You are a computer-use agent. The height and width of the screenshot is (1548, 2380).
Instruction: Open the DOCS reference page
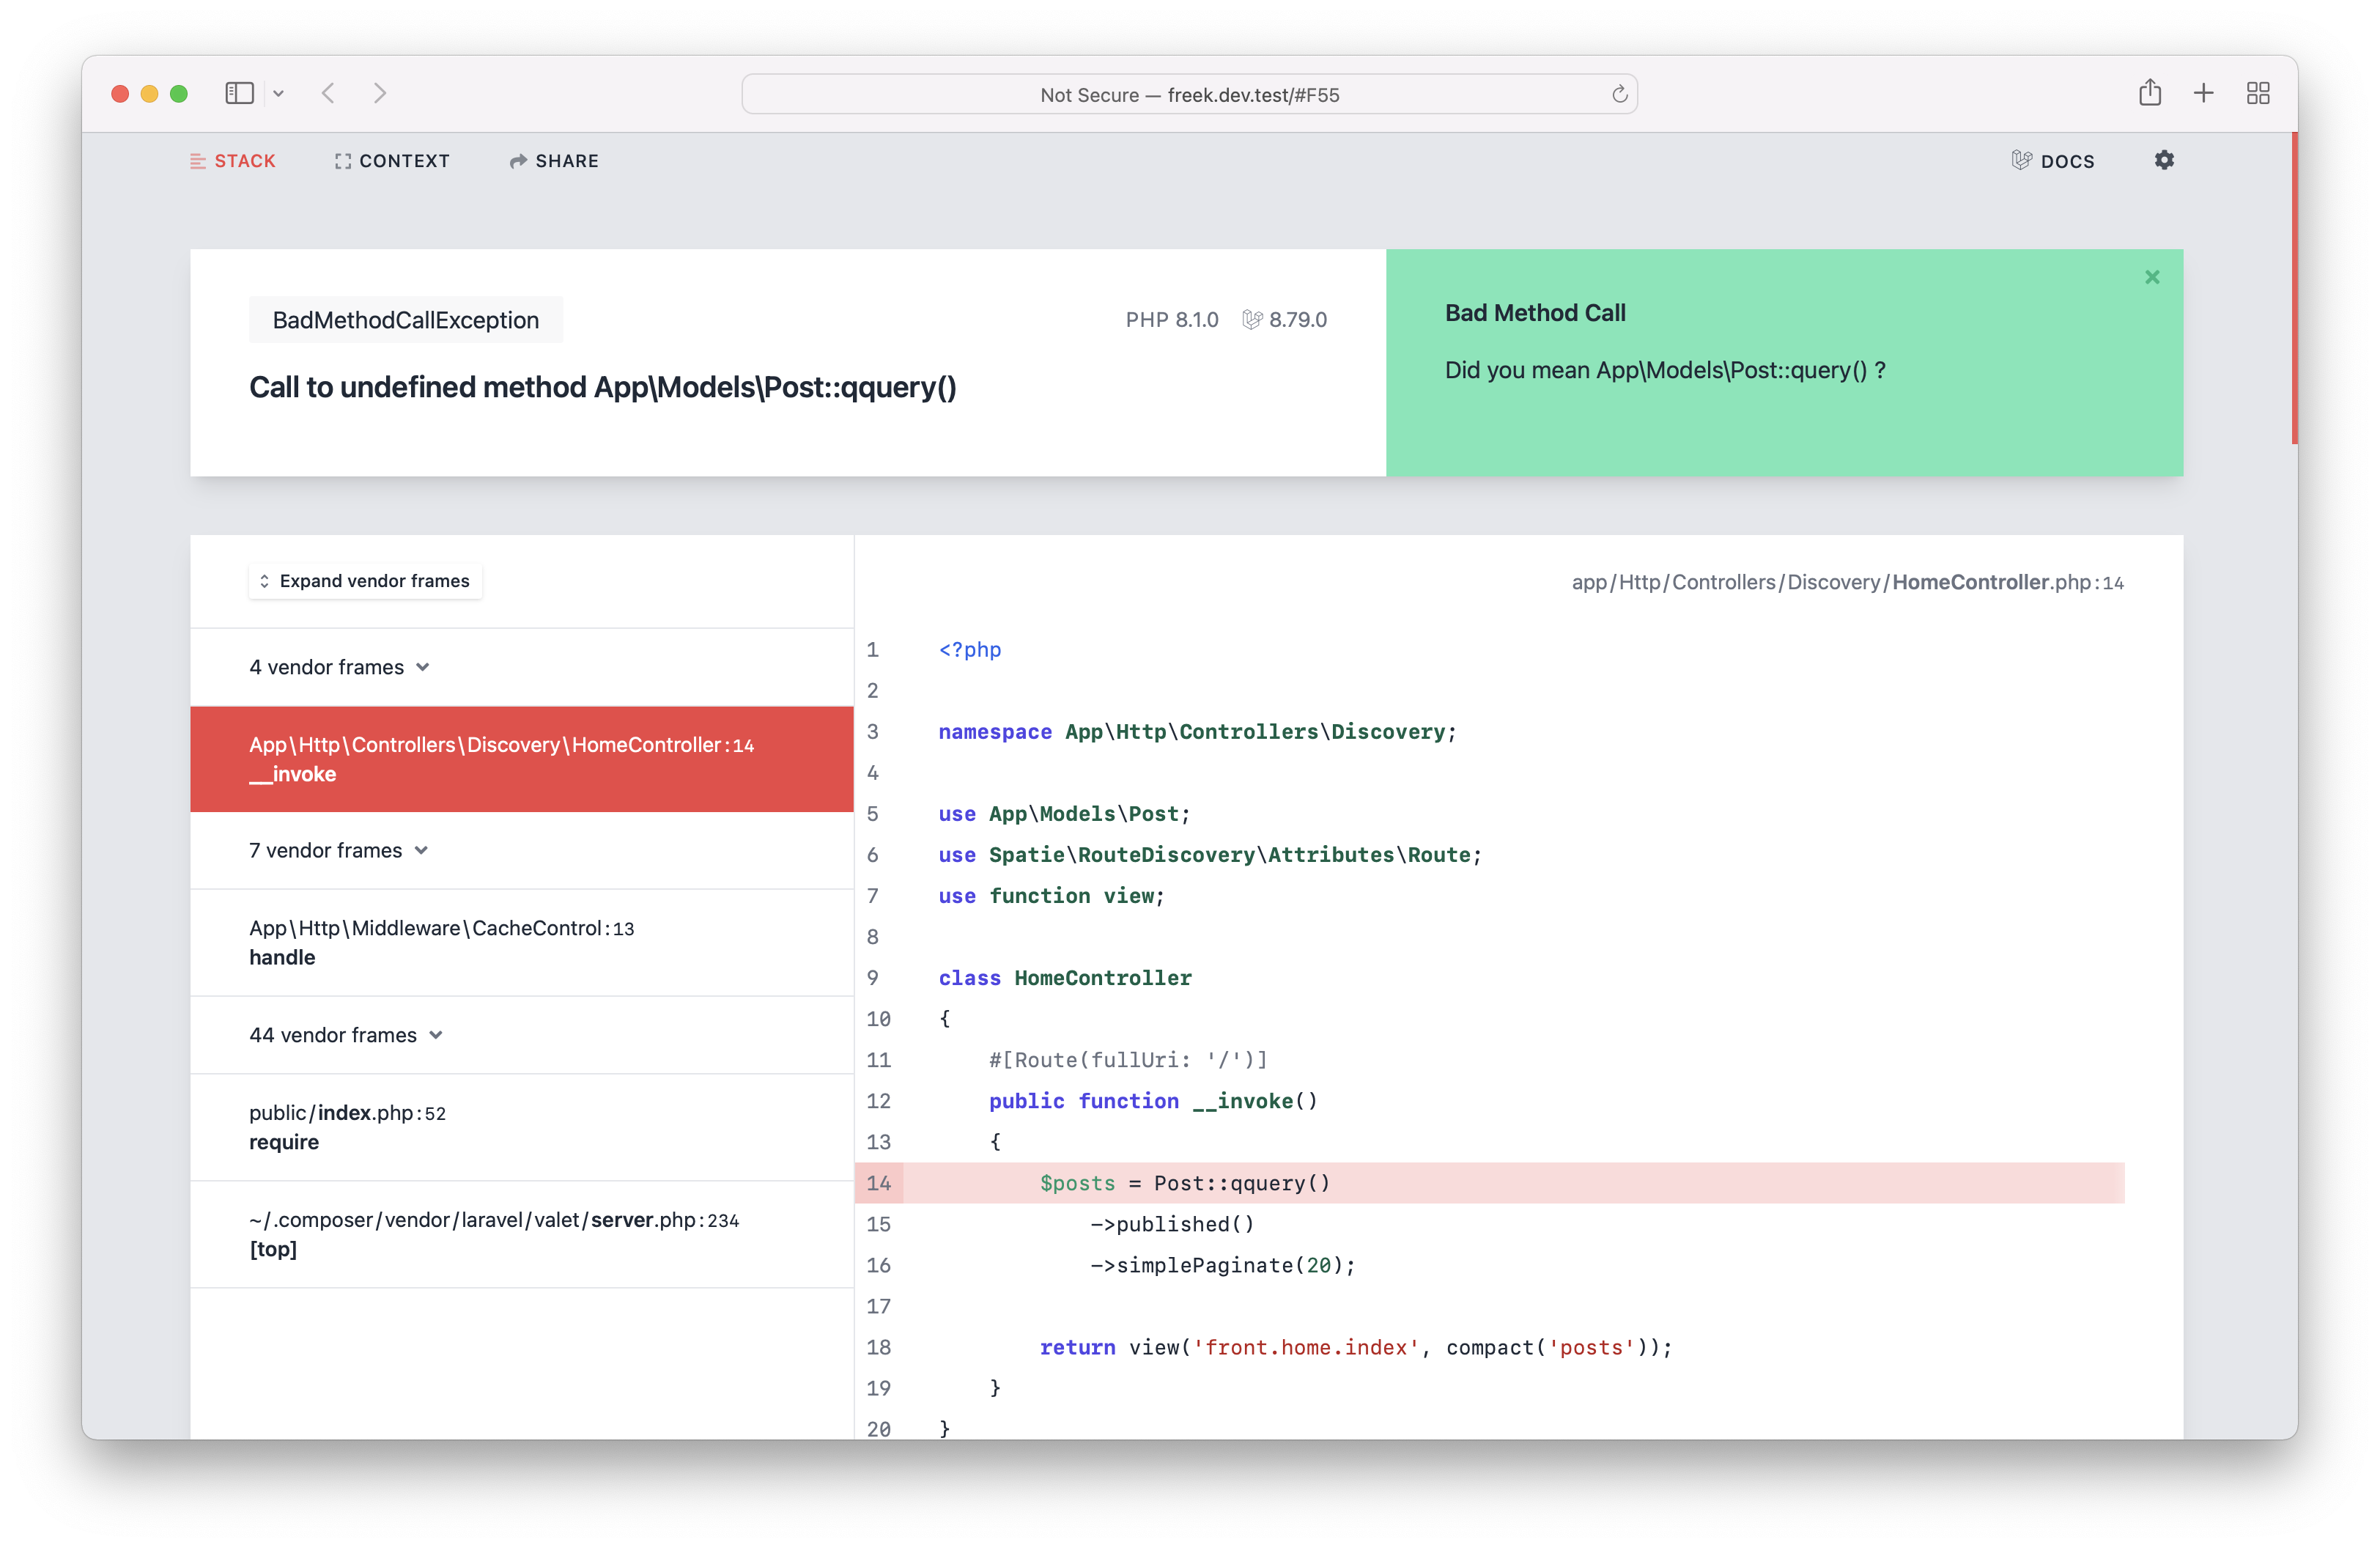coord(2052,160)
